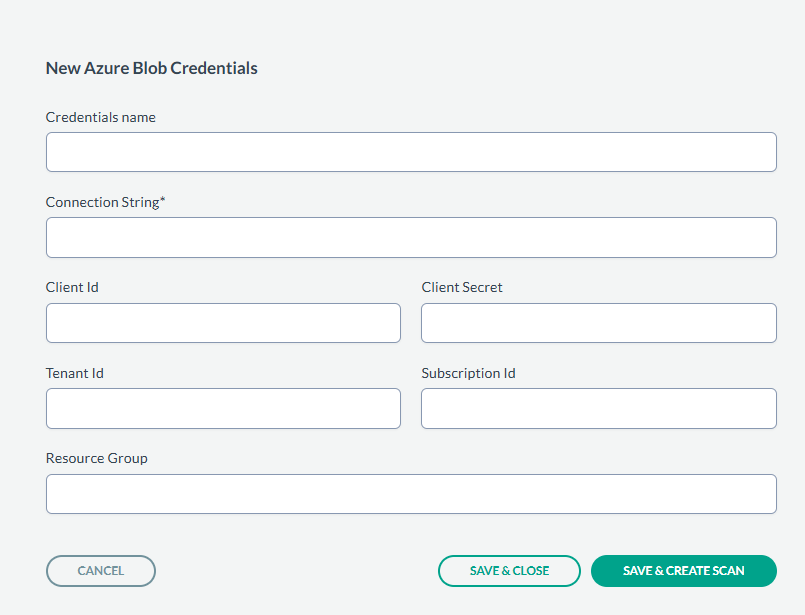Click into the Client Id field

pos(223,323)
